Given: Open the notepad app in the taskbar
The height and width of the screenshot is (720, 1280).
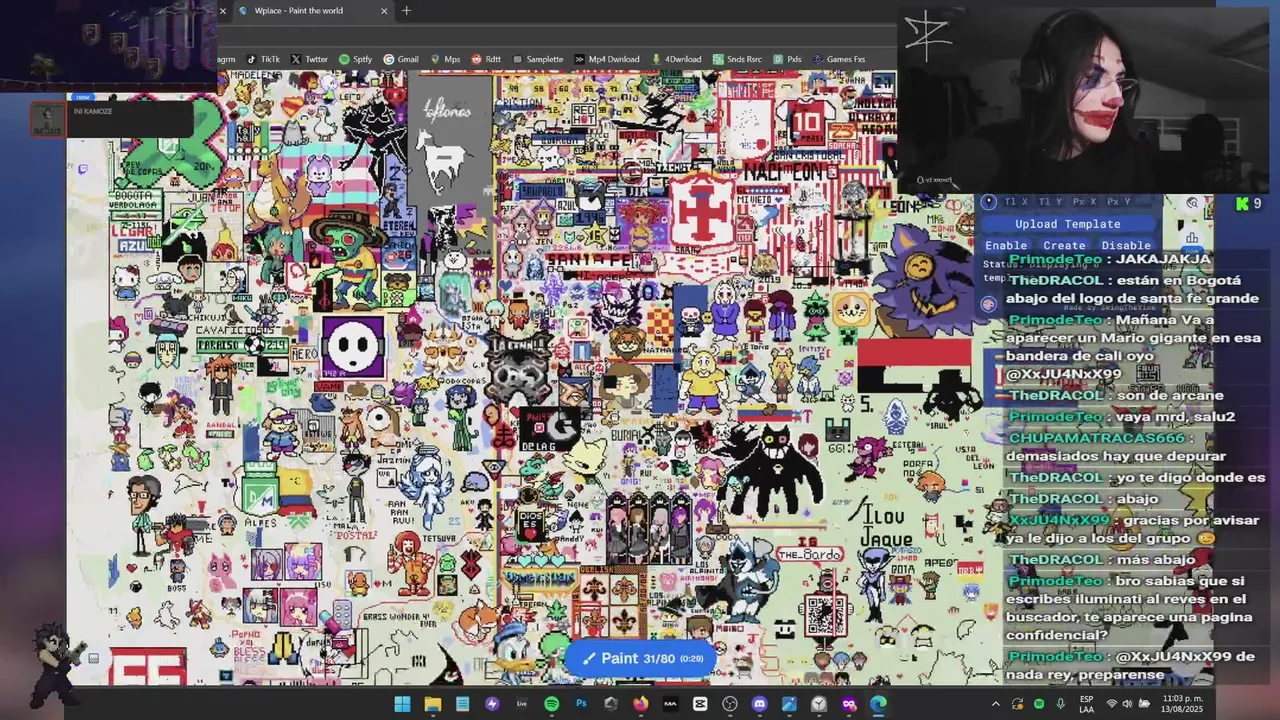Looking at the screenshot, I should (462, 704).
